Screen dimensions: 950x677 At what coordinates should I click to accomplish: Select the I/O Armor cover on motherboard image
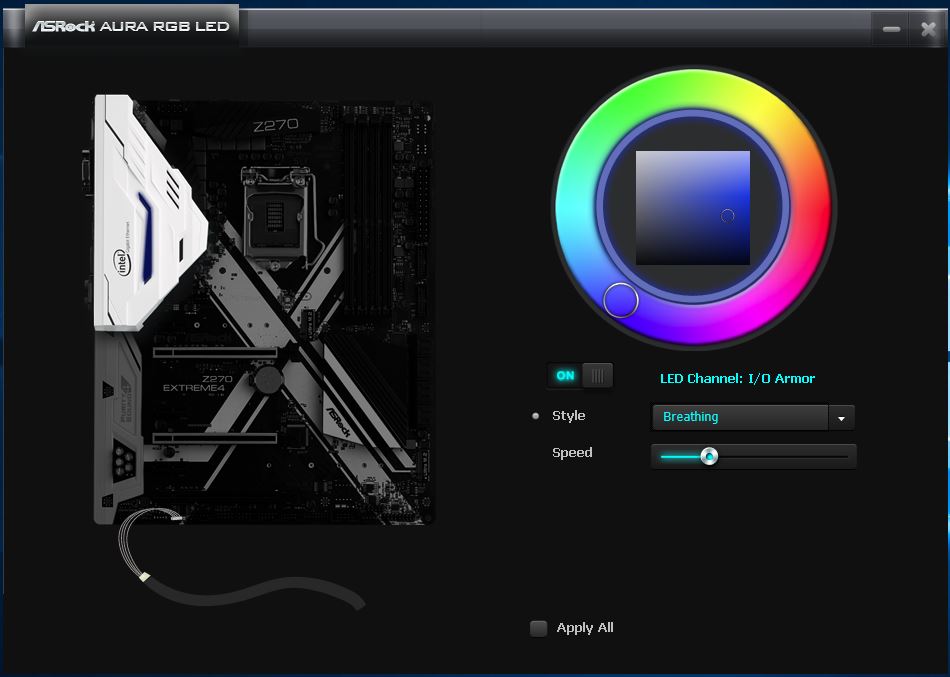(148, 212)
